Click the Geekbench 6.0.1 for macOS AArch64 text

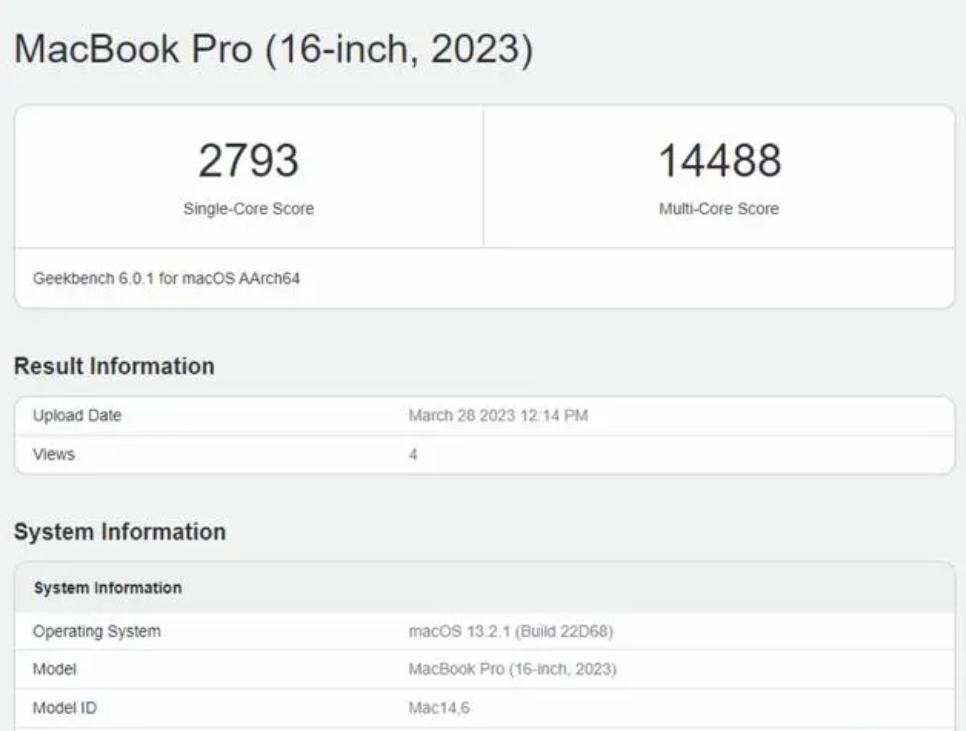[x=166, y=278]
